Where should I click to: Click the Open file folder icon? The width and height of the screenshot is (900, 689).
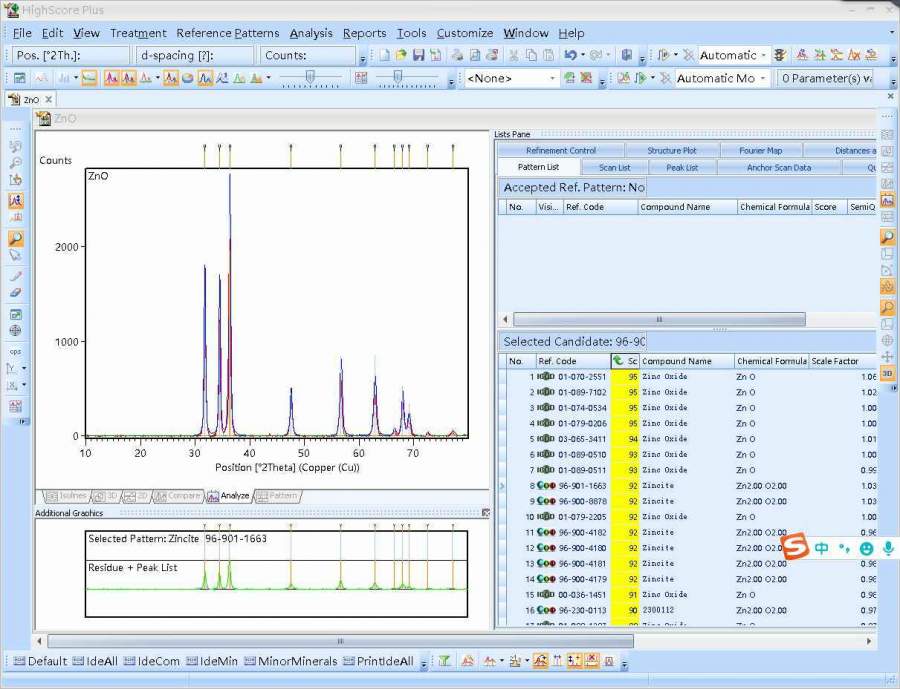401,56
